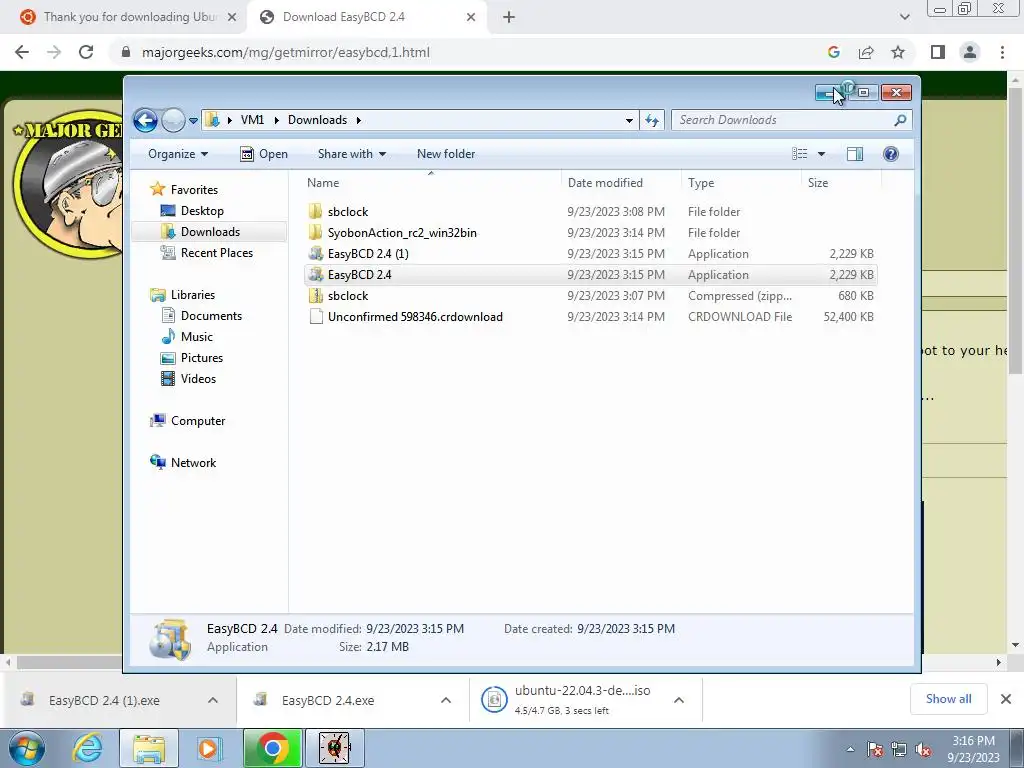1024x768 pixels.
Task: Share this page from Chrome's address bar
Action: click(866, 52)
